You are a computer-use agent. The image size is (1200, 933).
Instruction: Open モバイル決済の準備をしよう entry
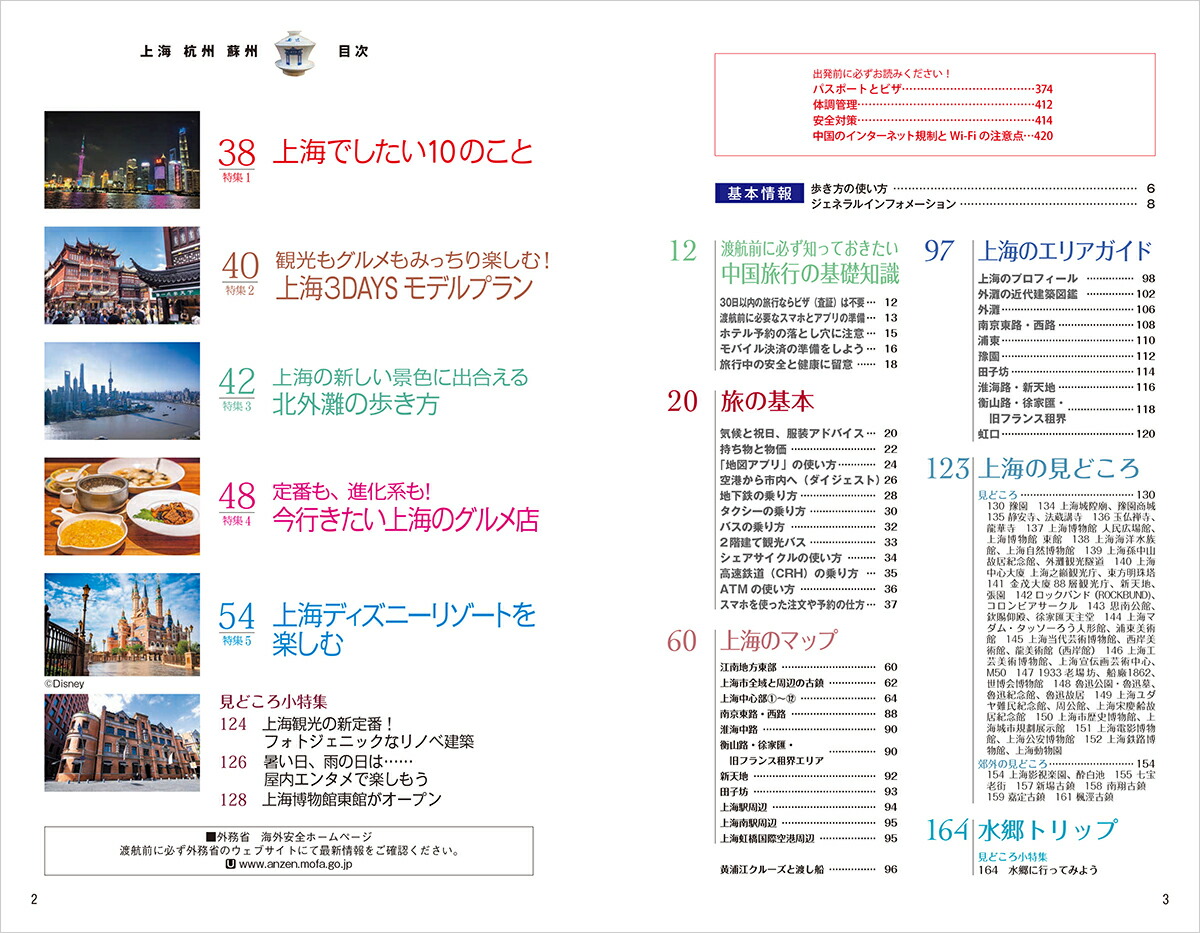(x=808, y=349)
